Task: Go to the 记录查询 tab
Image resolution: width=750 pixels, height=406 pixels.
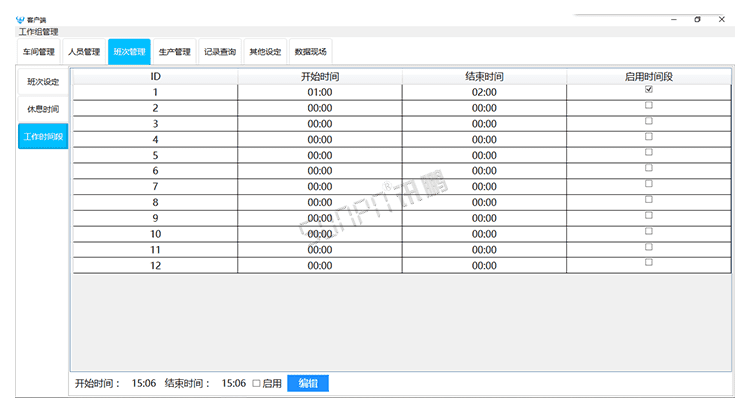Action: tap(219, 52)
